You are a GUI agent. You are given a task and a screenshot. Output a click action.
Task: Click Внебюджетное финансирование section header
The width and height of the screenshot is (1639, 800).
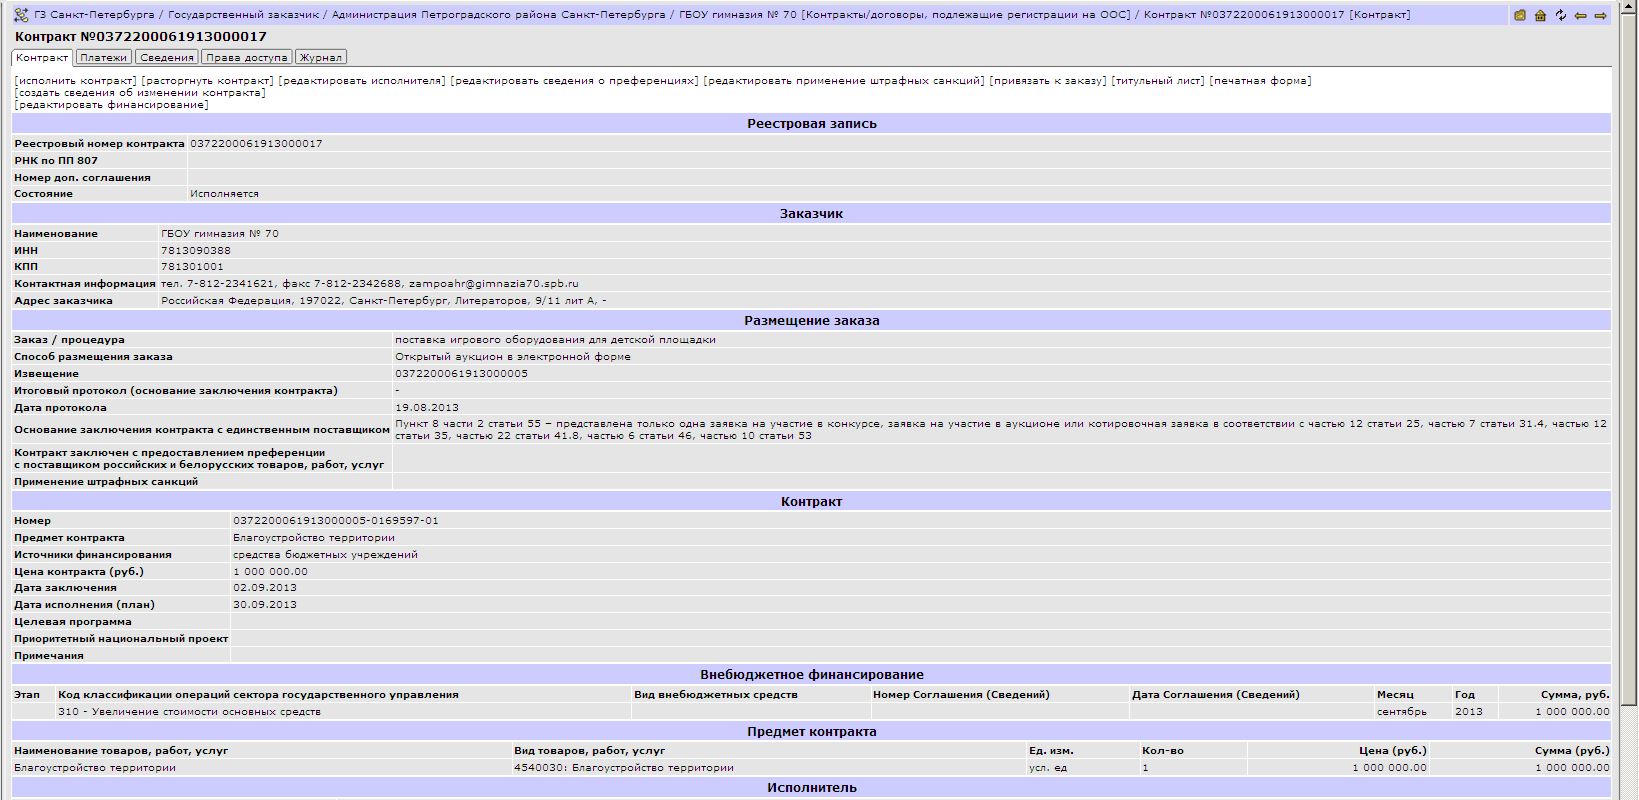[x=811, y=675]
